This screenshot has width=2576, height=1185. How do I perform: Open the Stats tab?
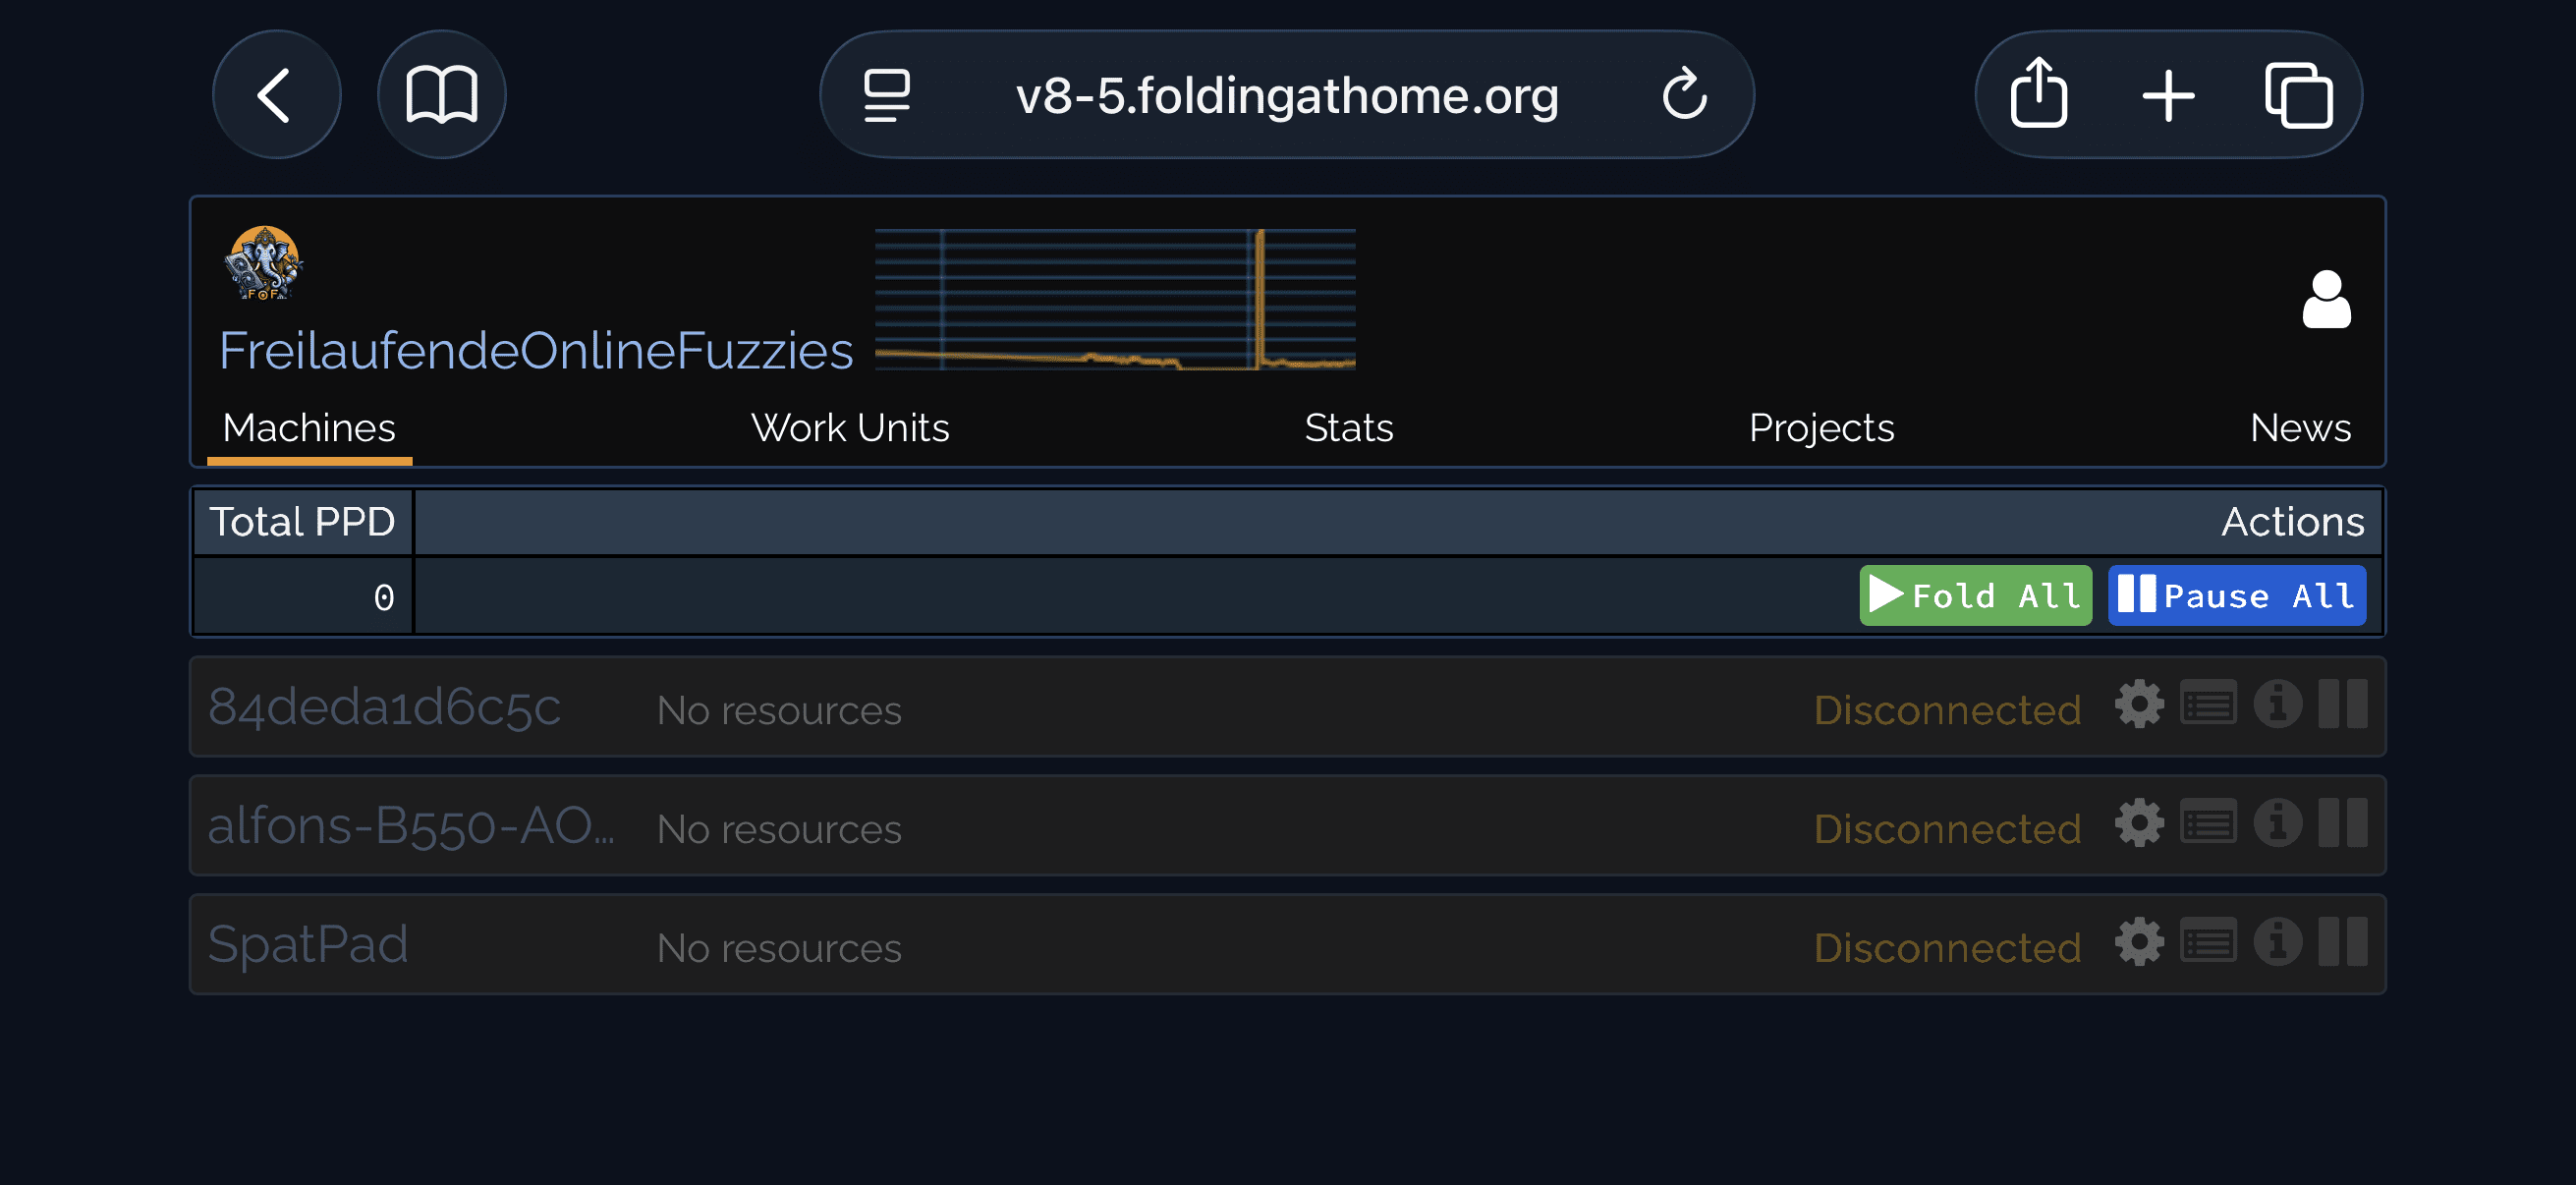(x=1347, y=428)
